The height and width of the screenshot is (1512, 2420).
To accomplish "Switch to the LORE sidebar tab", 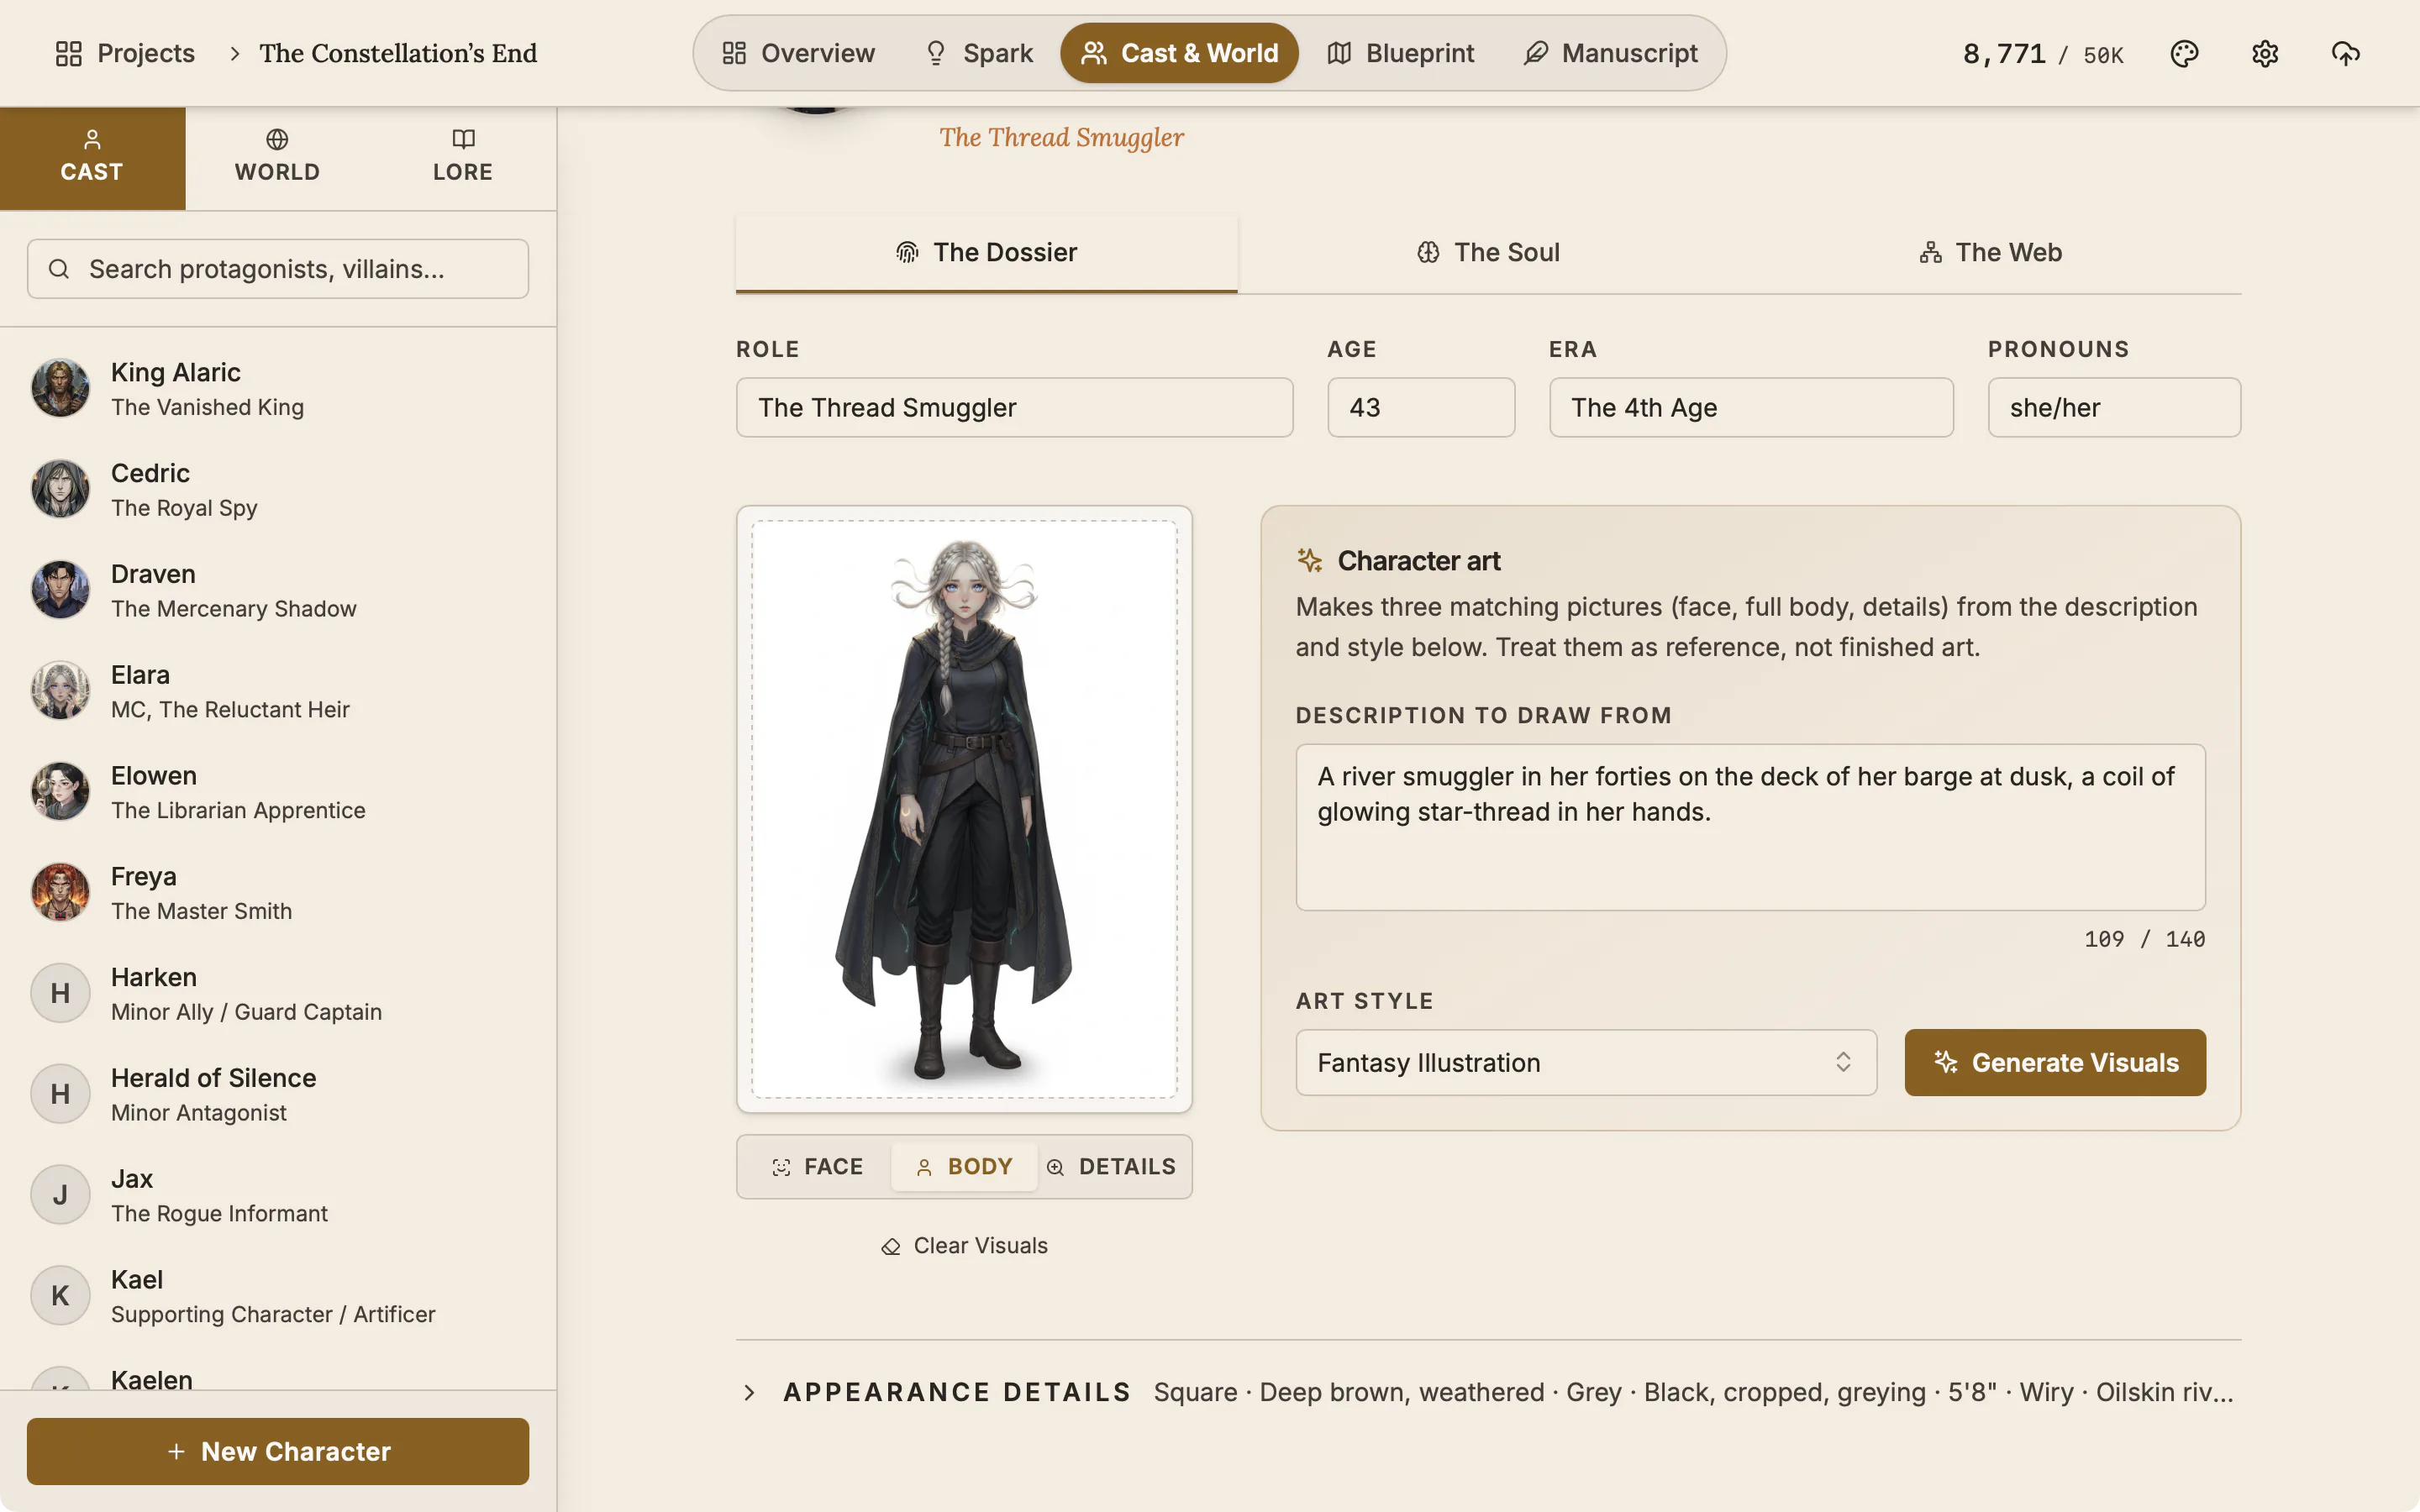I will pyautogui.click(x=463, y=157).
